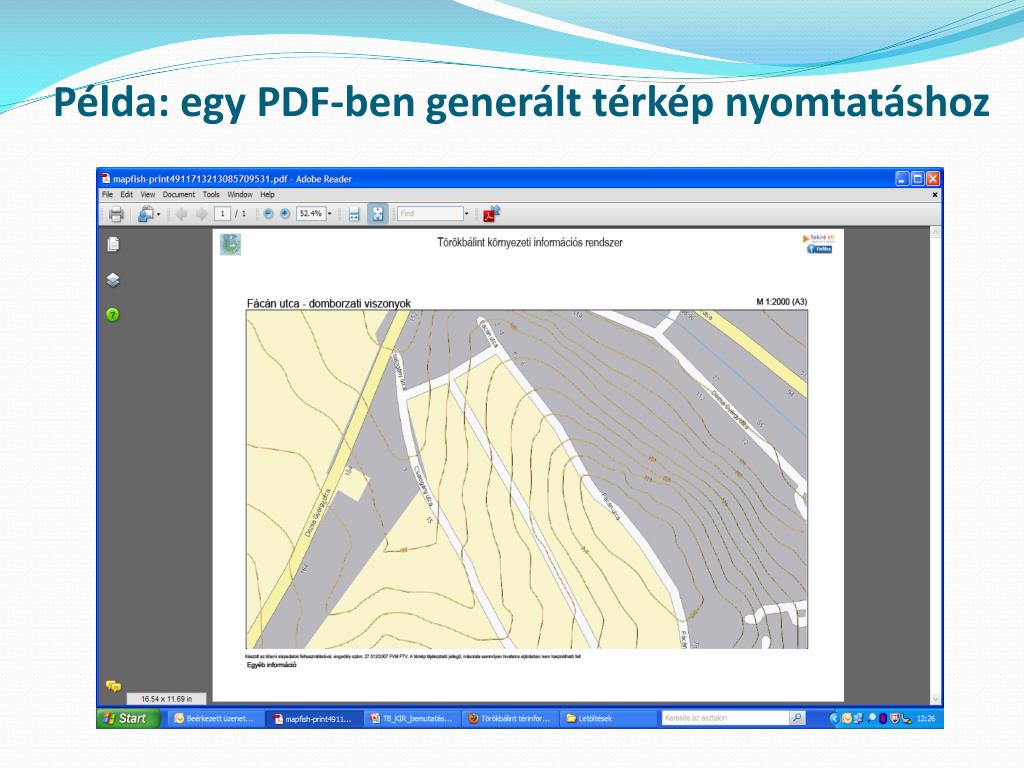This screenshot has height=768, width=1024.
Task: Open the Tools menu
Action: click(211, 195)
